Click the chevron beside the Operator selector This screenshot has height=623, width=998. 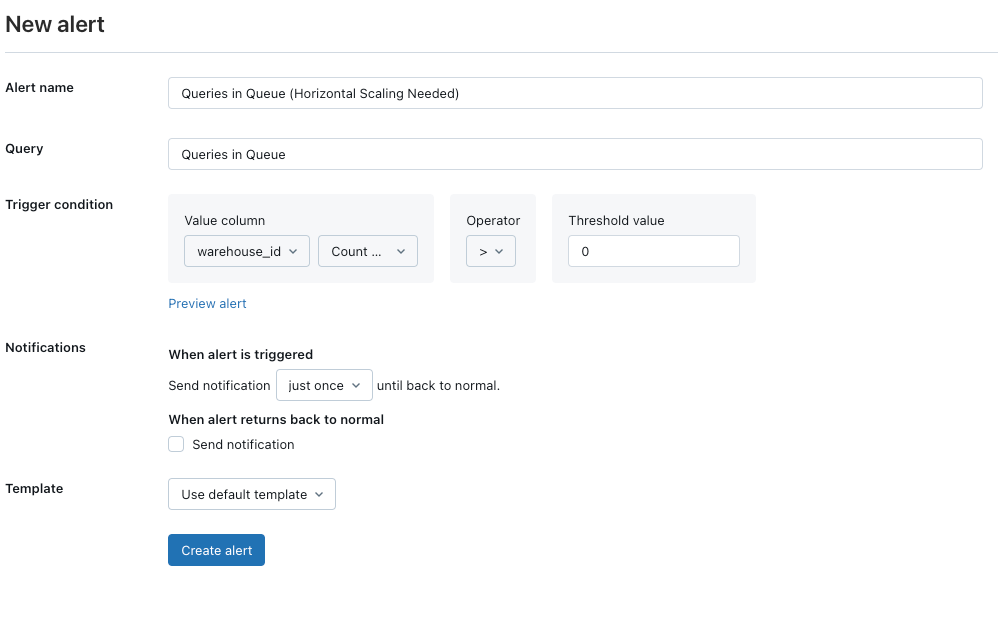pos(499,251)
